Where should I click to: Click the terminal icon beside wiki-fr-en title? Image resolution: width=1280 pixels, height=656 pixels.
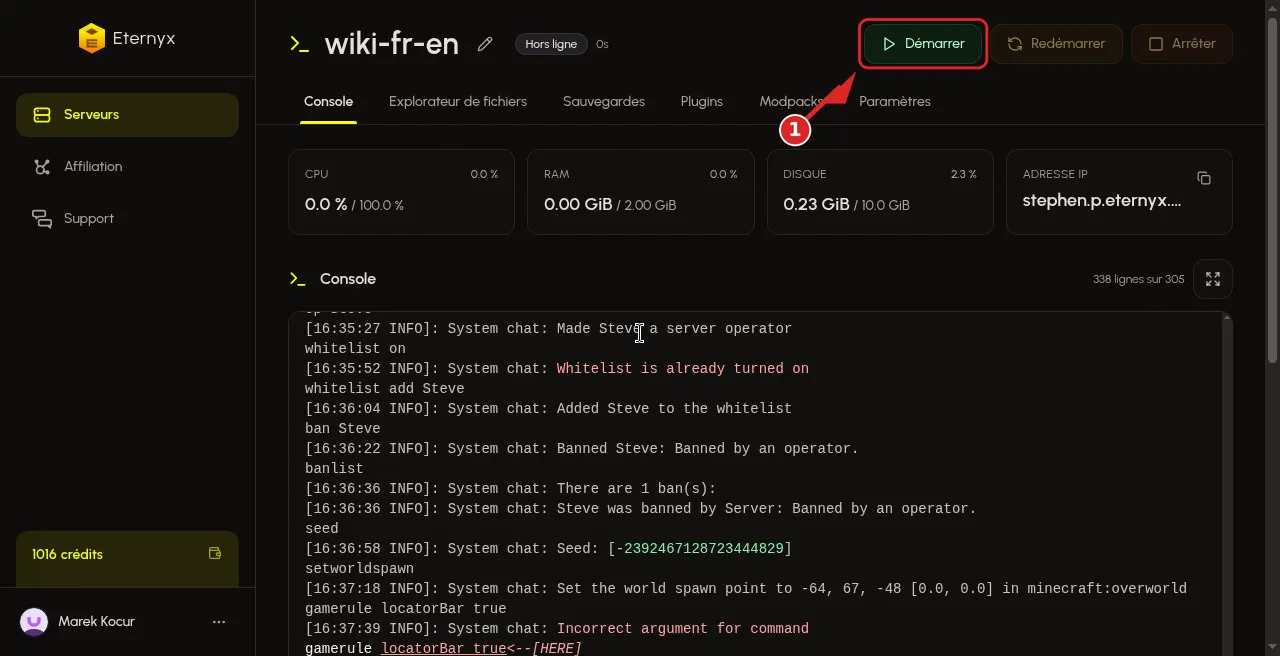click(299, 44)
